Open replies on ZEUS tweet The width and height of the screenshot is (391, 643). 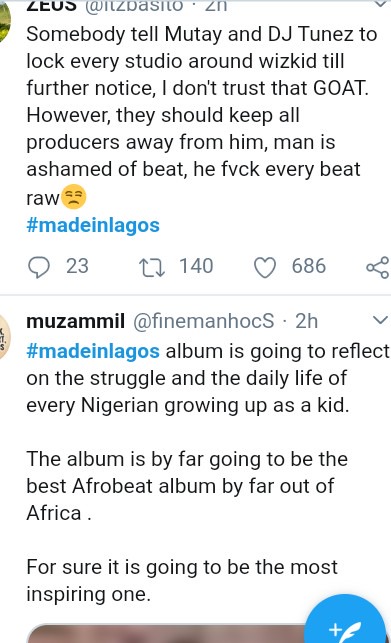pyautogui.click(x=39, y=267)
